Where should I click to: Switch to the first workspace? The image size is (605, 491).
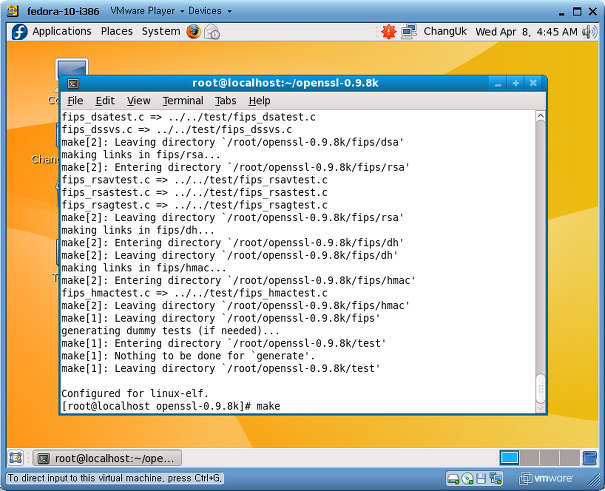click(509, 458)
